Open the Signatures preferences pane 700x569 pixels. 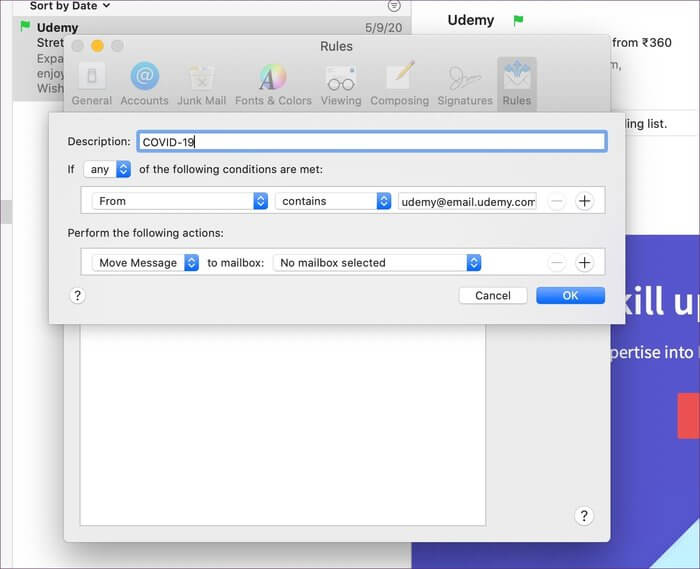[x=464, y=84]
